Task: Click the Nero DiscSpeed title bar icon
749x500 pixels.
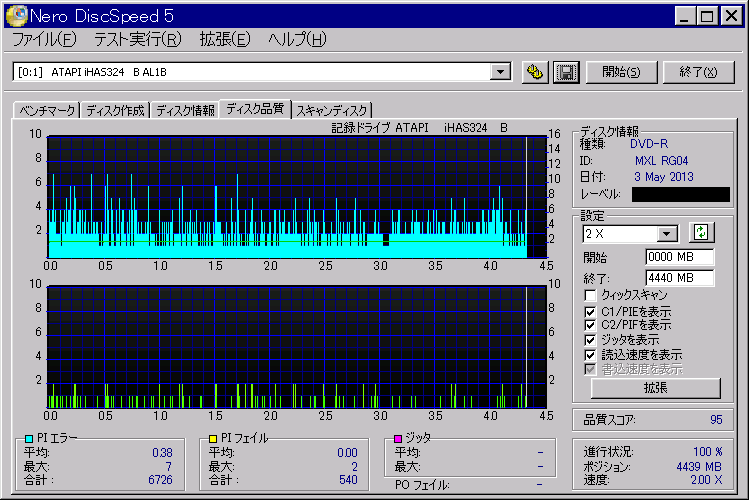Action: (16, 15)
